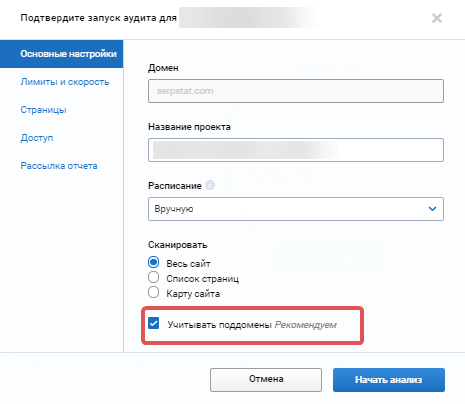Open the Доступ settings tab
This screenshot has width=465, height=404.
point(37,138)
